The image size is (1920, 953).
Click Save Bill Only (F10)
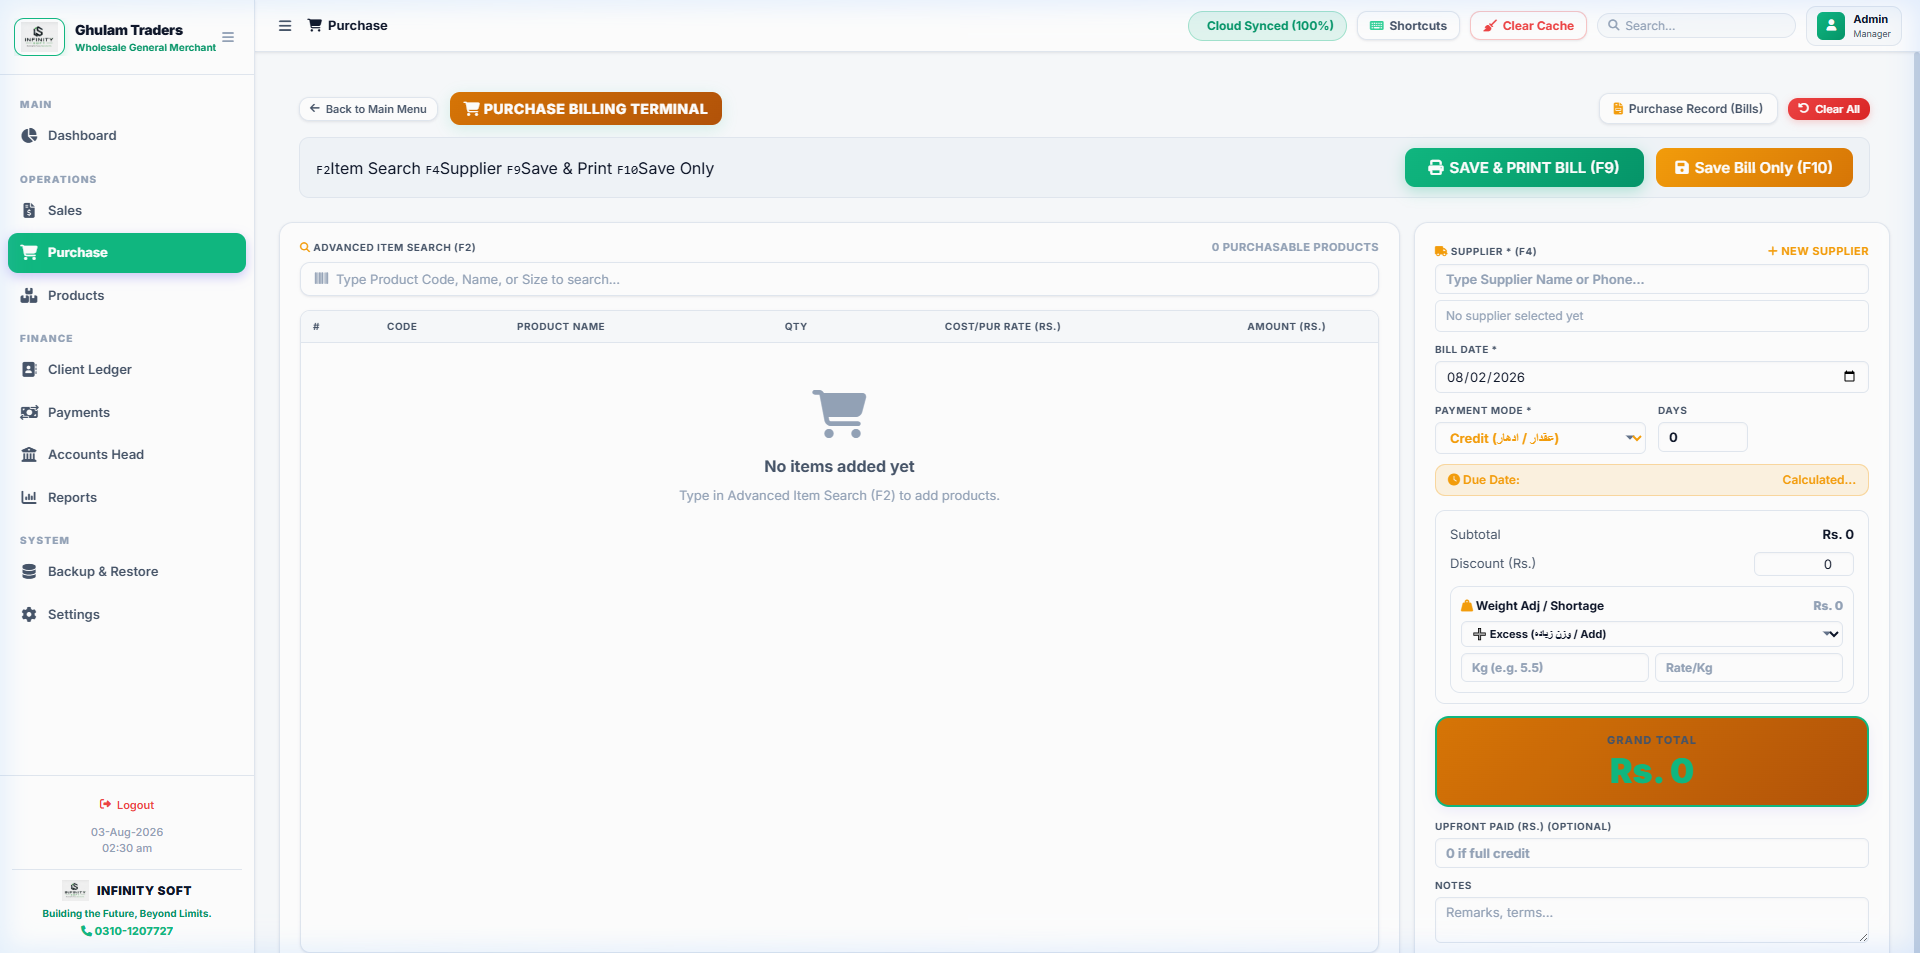(x=1754, y=168)
